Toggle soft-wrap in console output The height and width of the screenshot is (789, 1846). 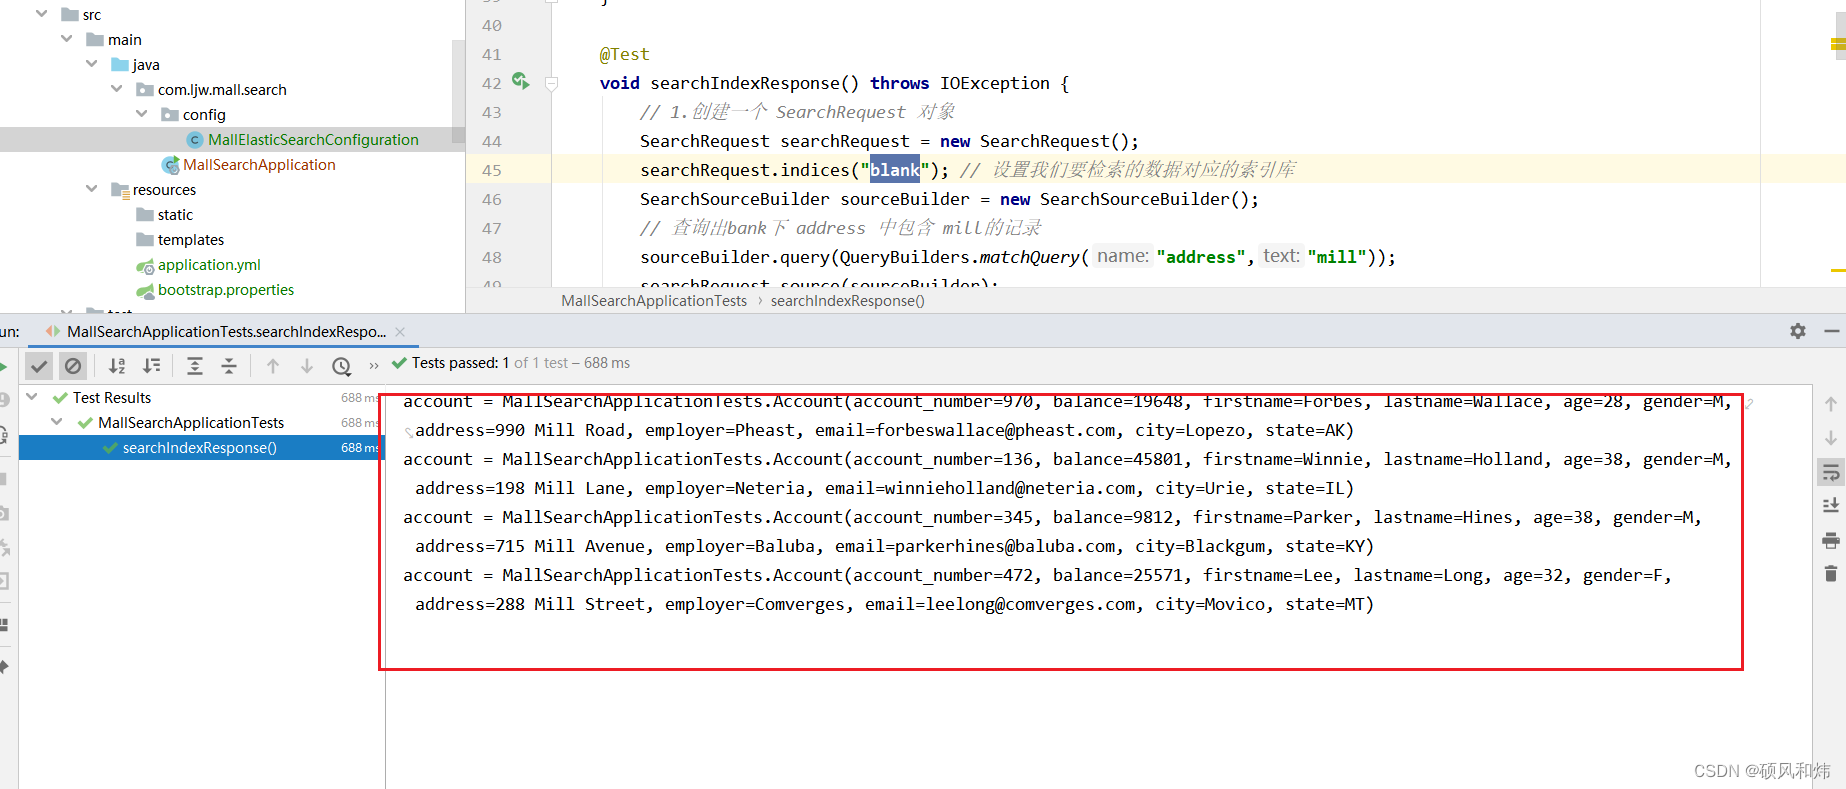1831,472
